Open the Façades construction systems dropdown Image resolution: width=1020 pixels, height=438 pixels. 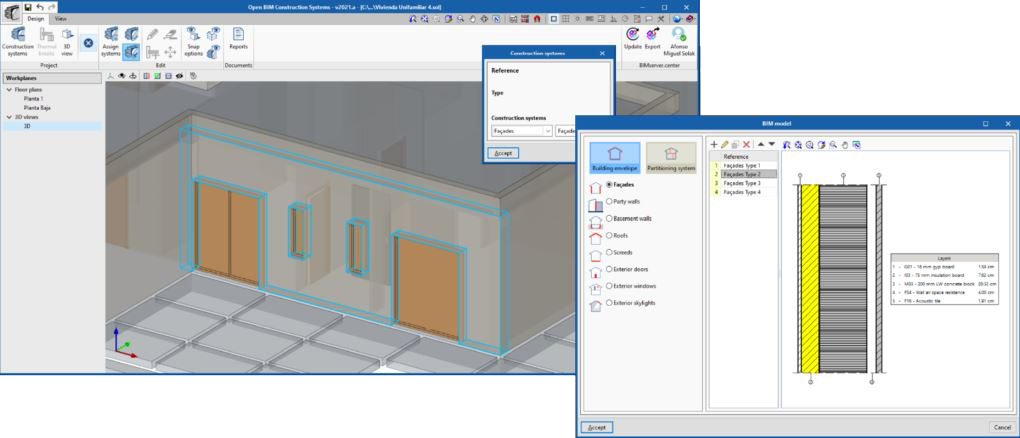[x=547, y=130]
